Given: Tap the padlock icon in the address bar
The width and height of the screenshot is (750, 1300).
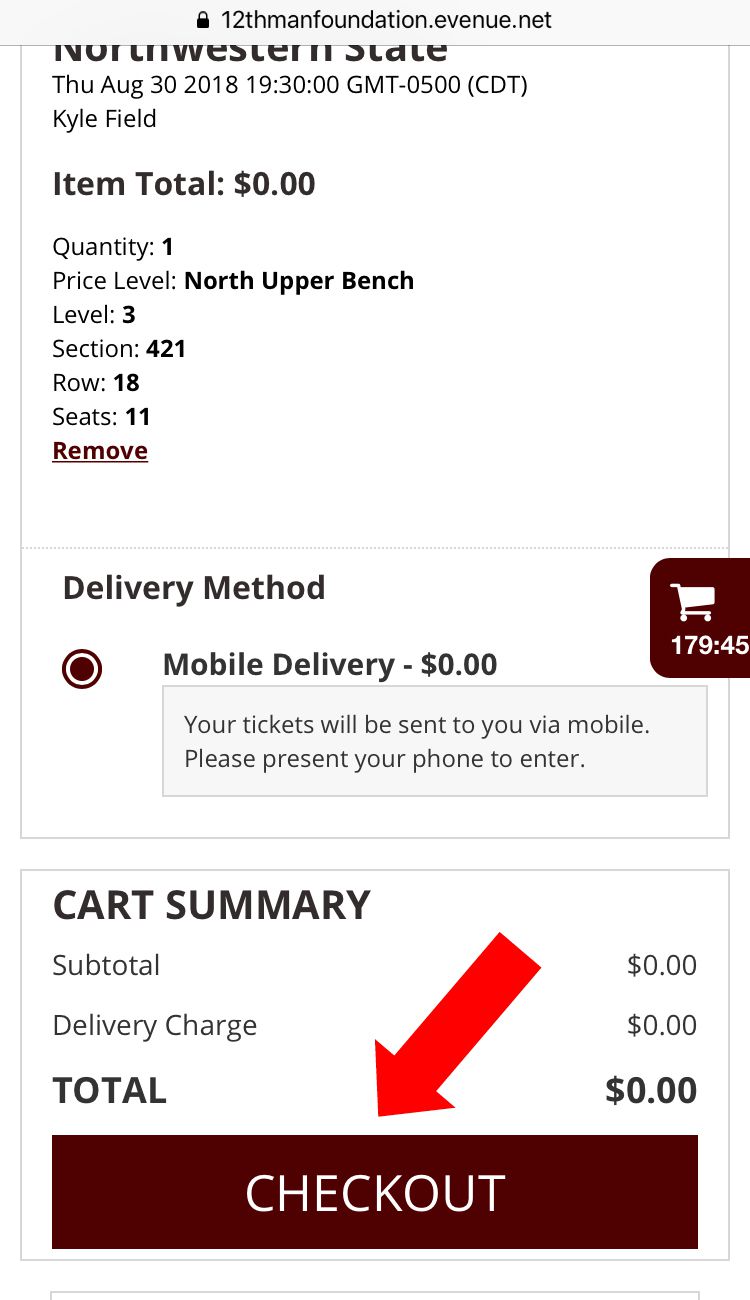Looking at the screenshot, I should (x=204, y=20).
